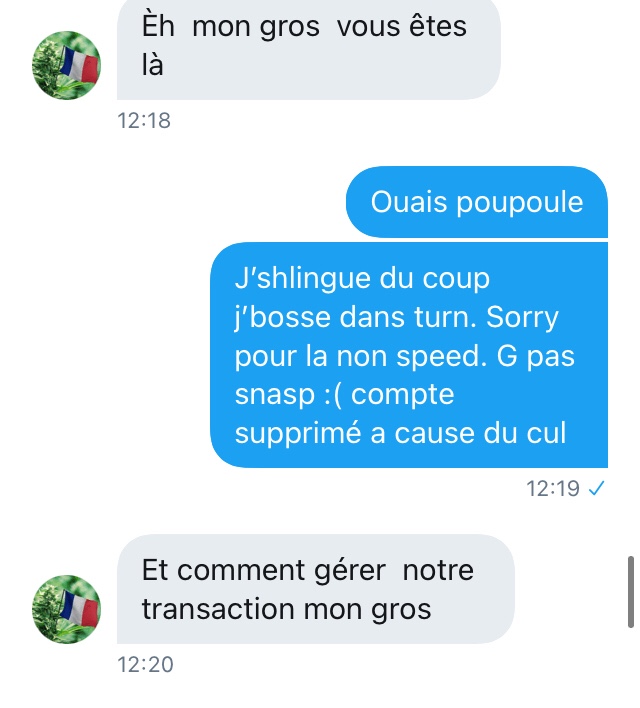Image resolution: width=640 pixels, height=708 pixels.
Task: Click the 12:20 timestamp
Action: coord(145,665)
